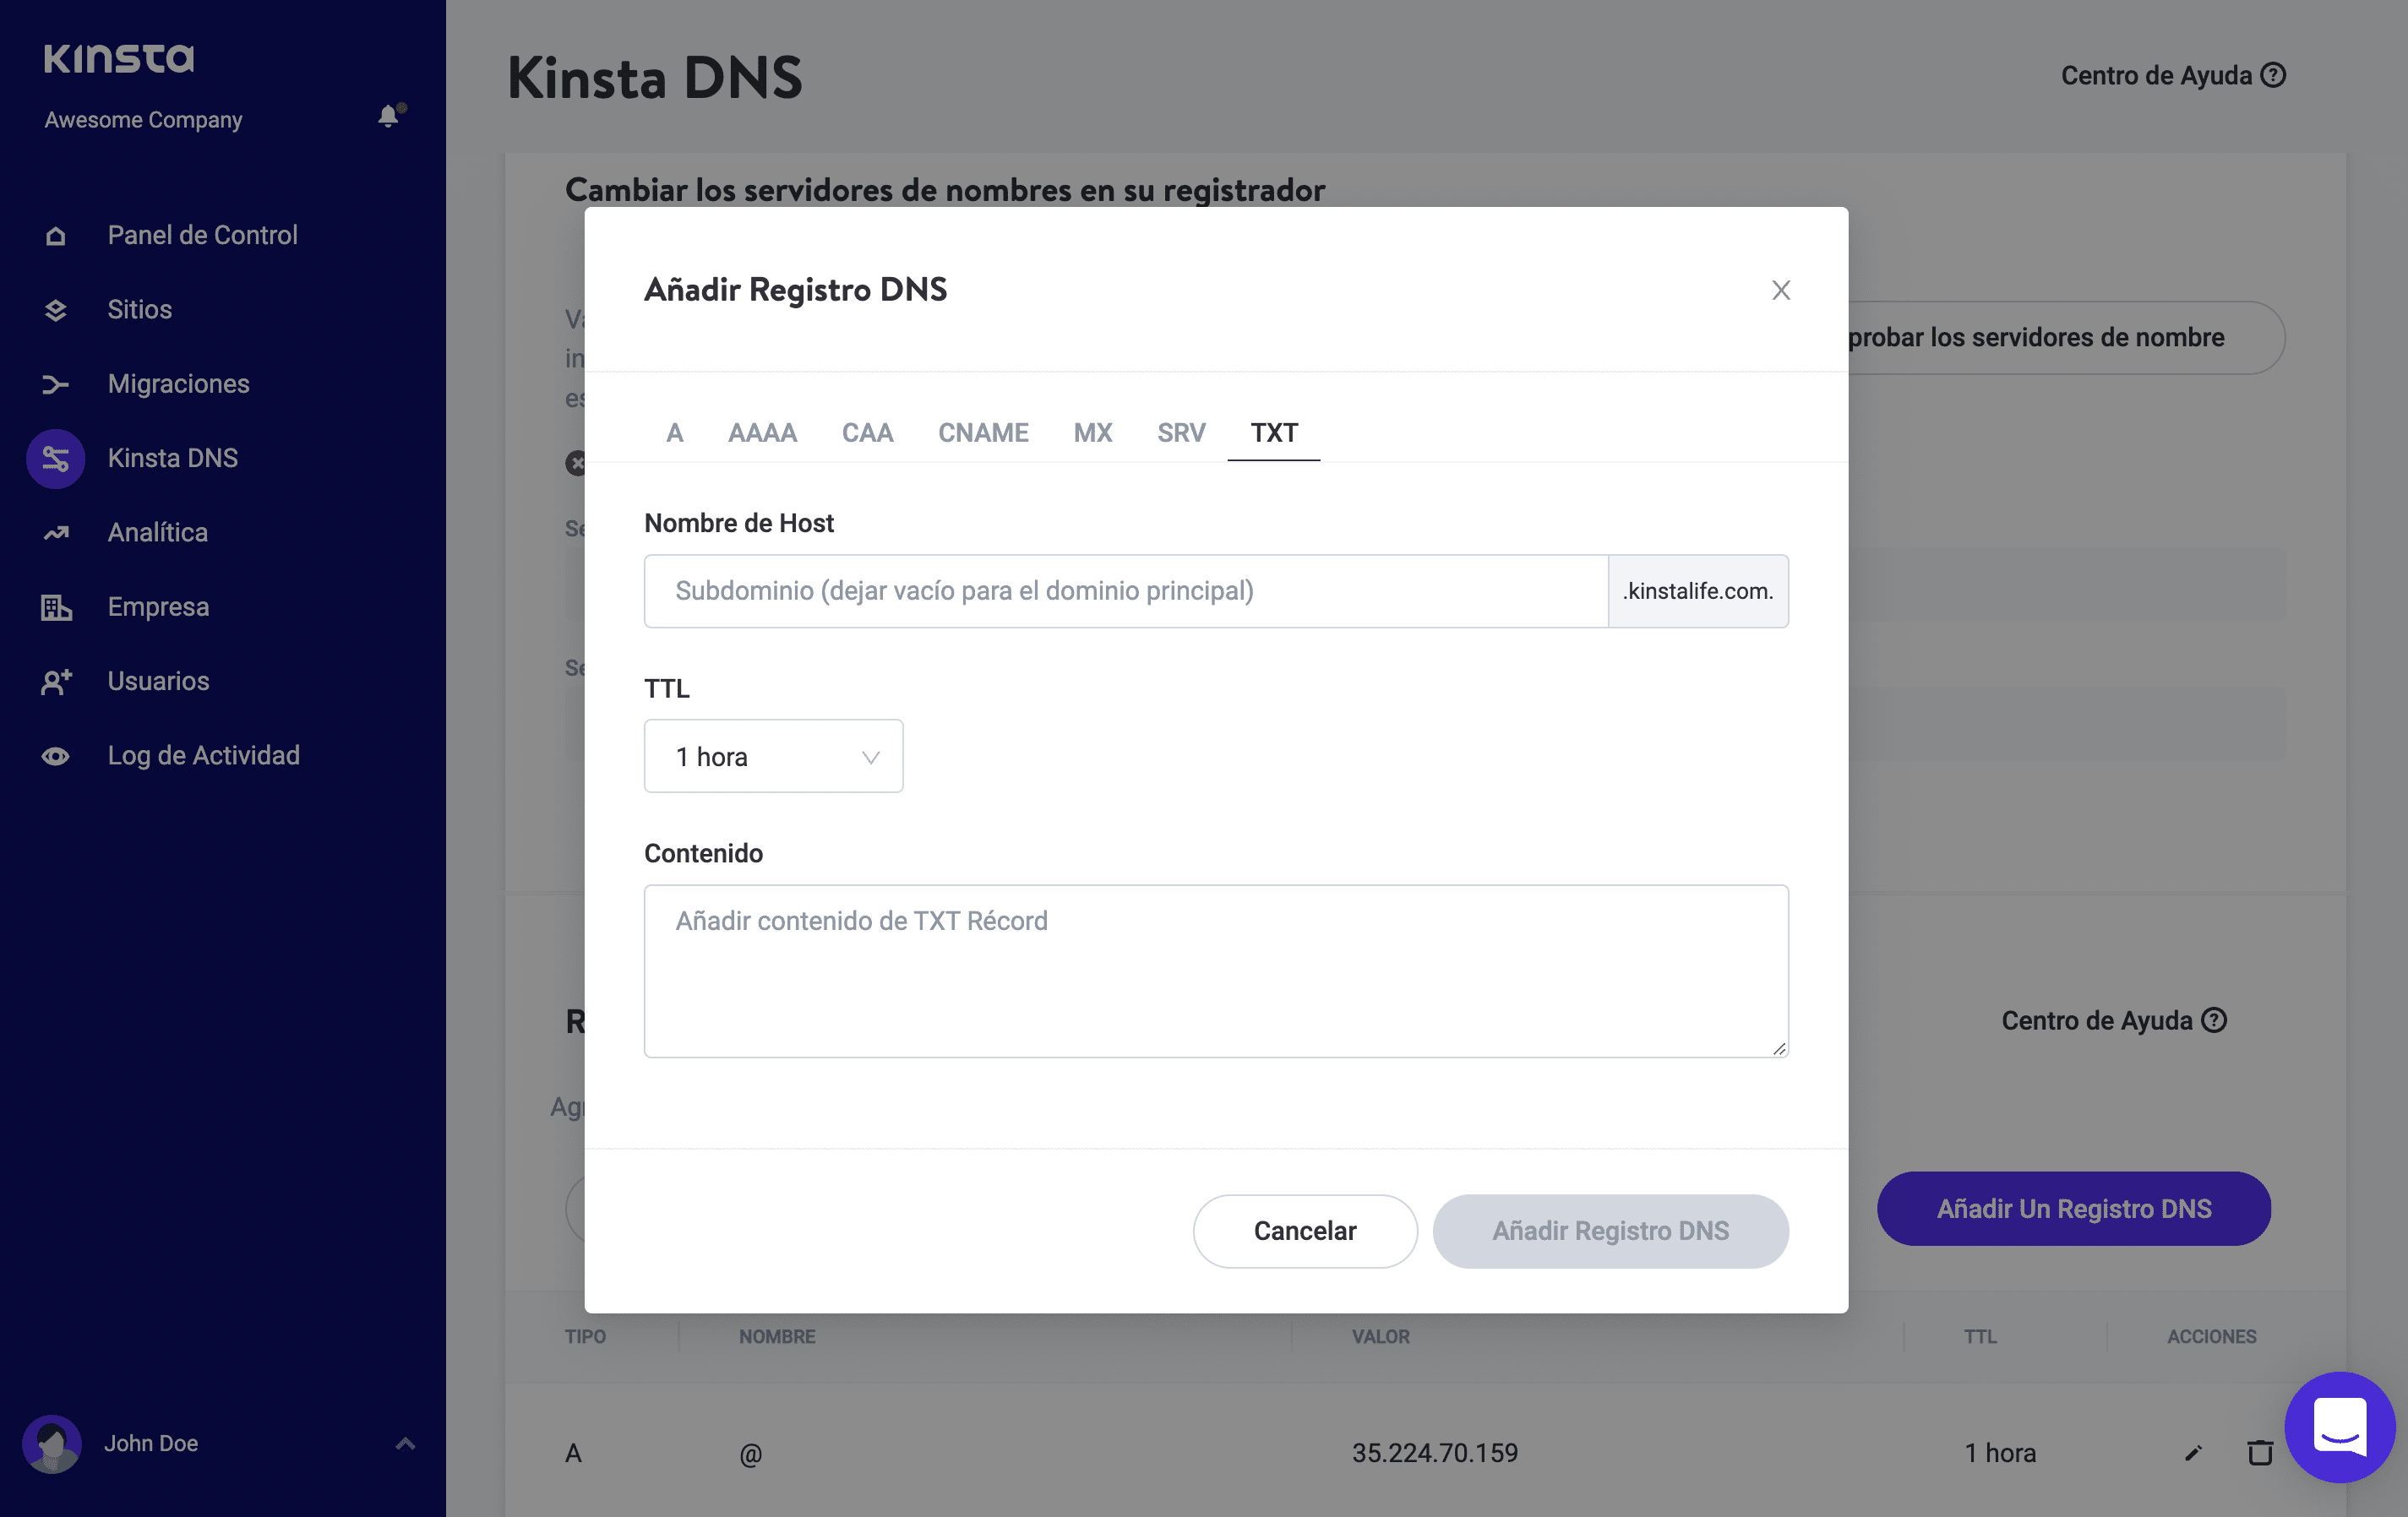Click the notification bell icon
Viewport: 2408px width, 1517px height.
tap(389, 117)
